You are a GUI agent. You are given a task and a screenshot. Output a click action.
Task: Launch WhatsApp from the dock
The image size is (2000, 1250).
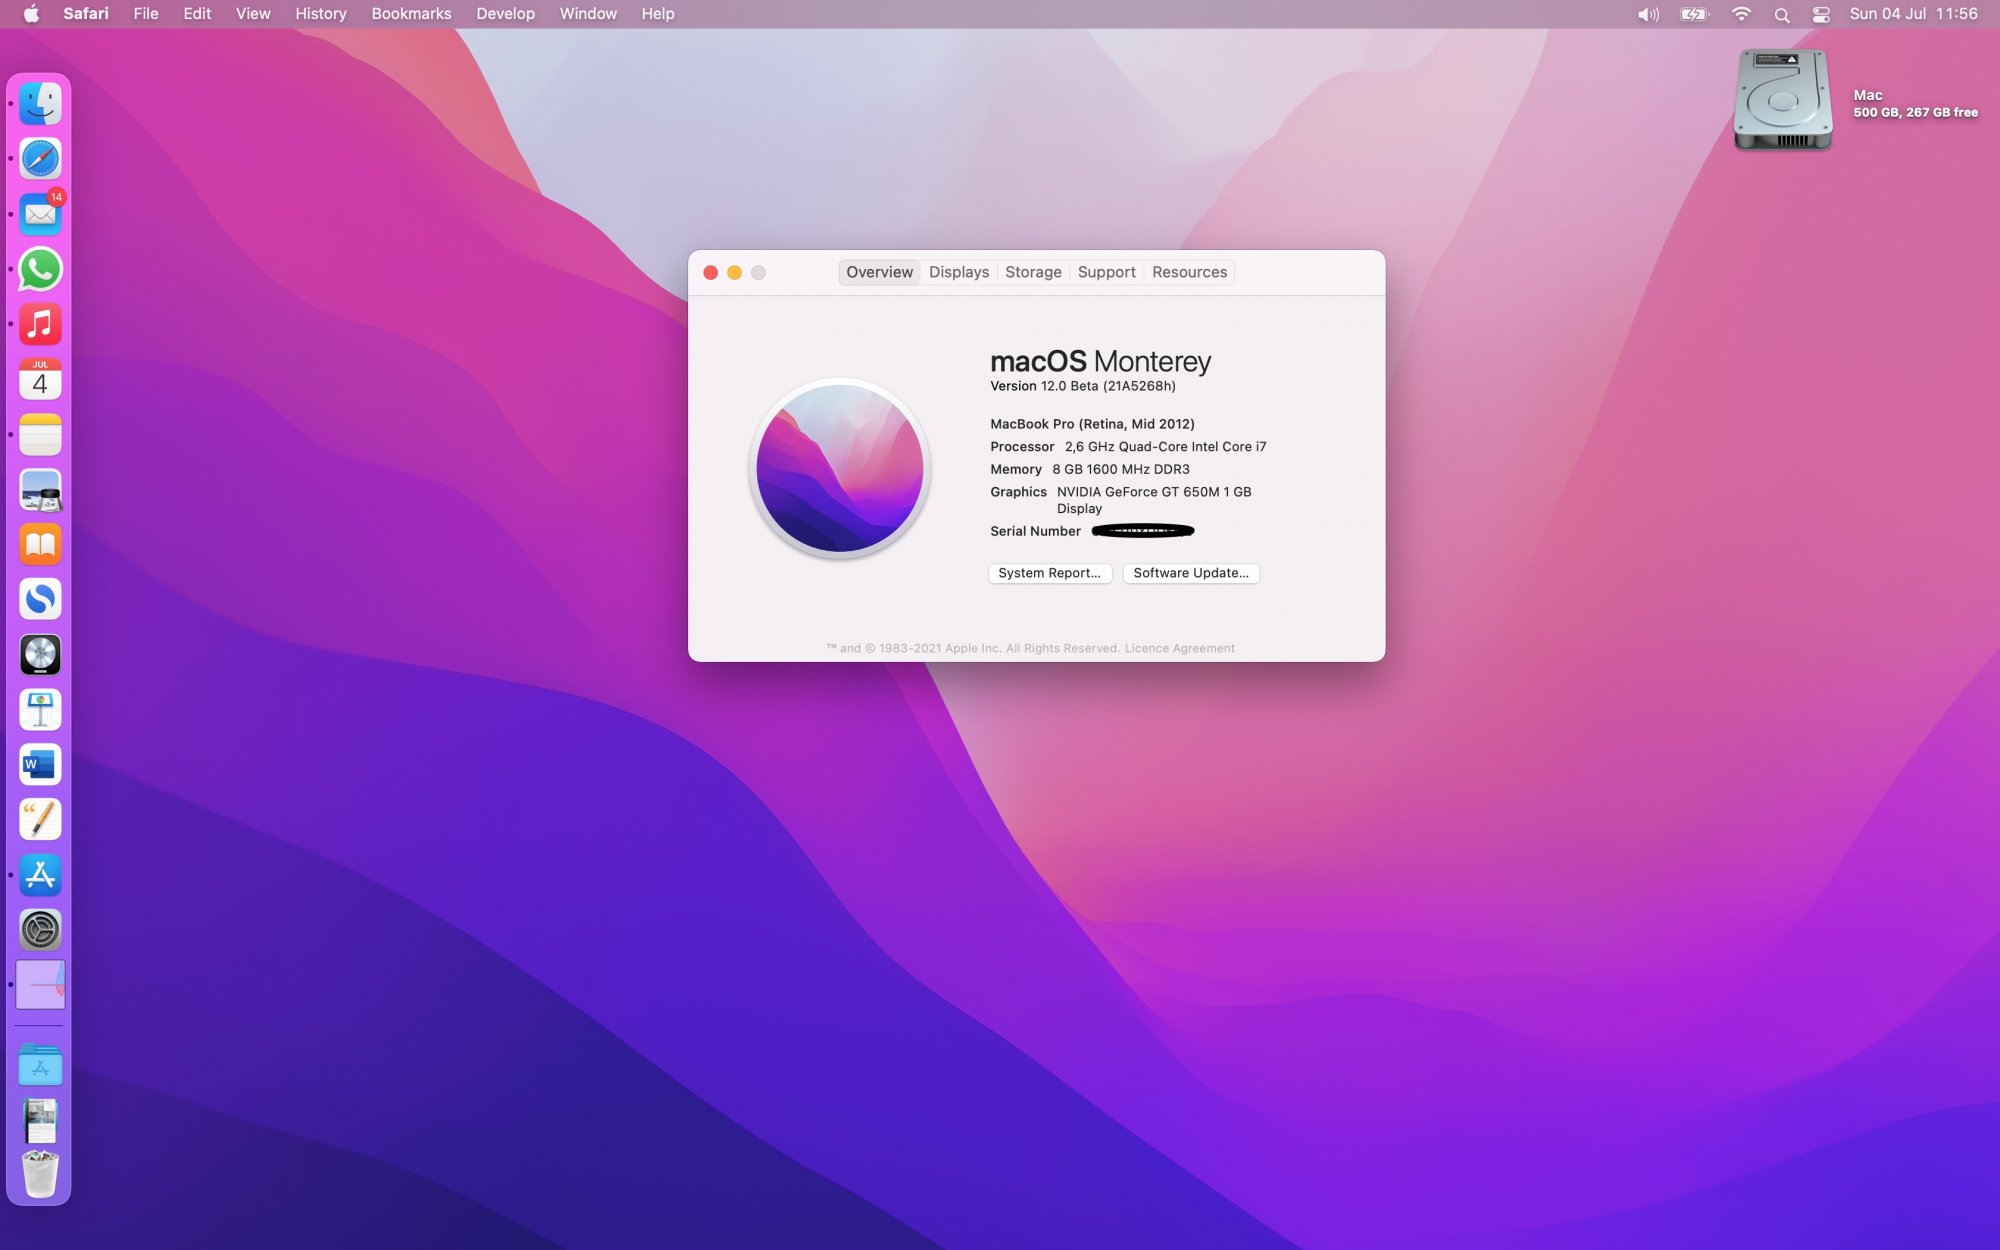pyautogui.click(x=40, y=269)
